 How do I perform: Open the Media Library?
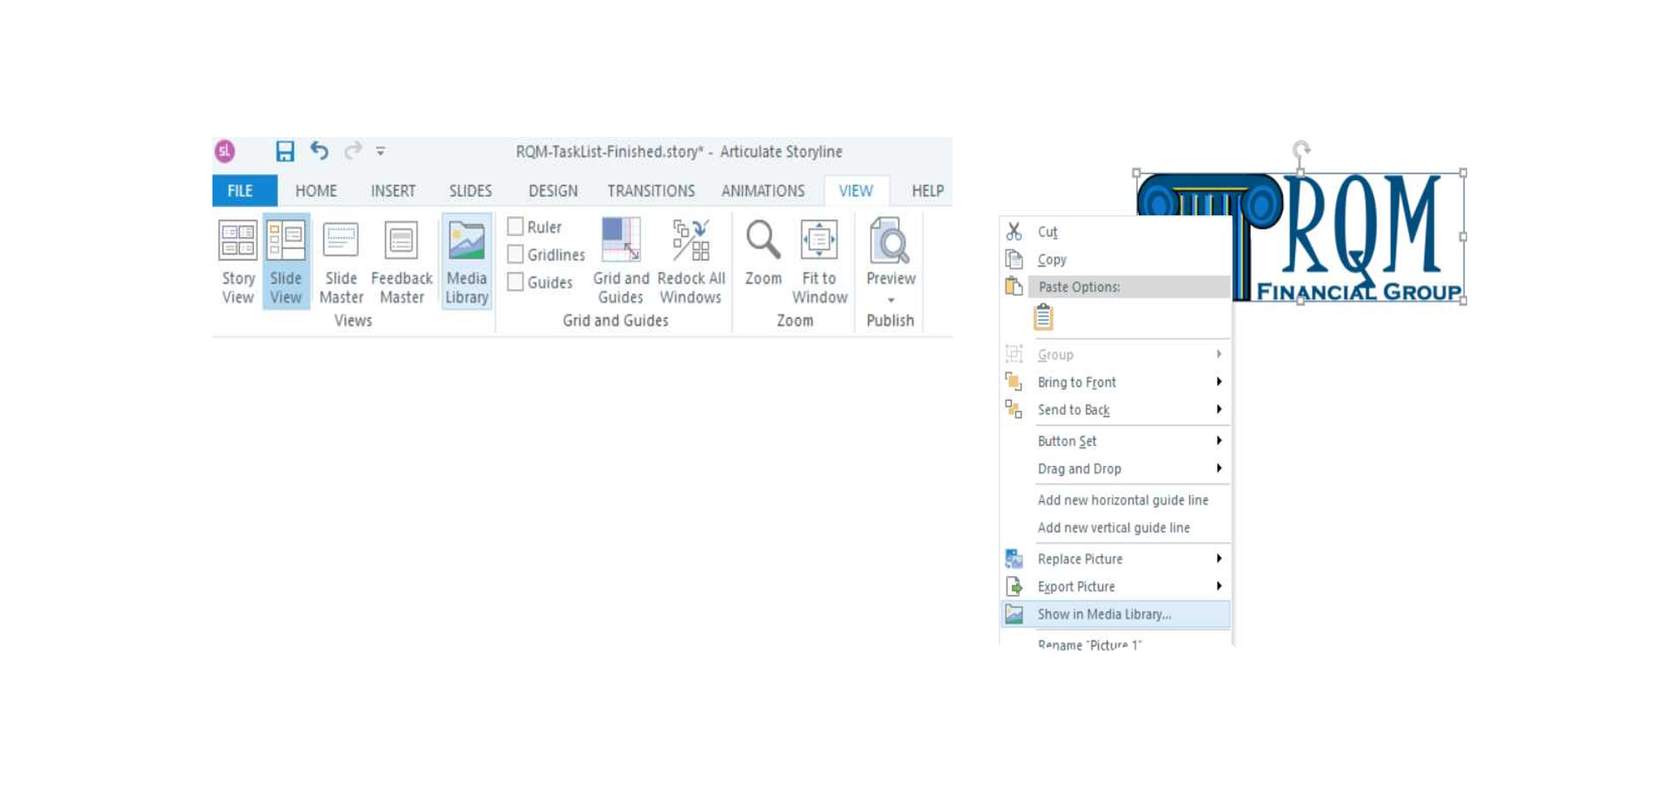pyautogui.click(x=467, y=261)
